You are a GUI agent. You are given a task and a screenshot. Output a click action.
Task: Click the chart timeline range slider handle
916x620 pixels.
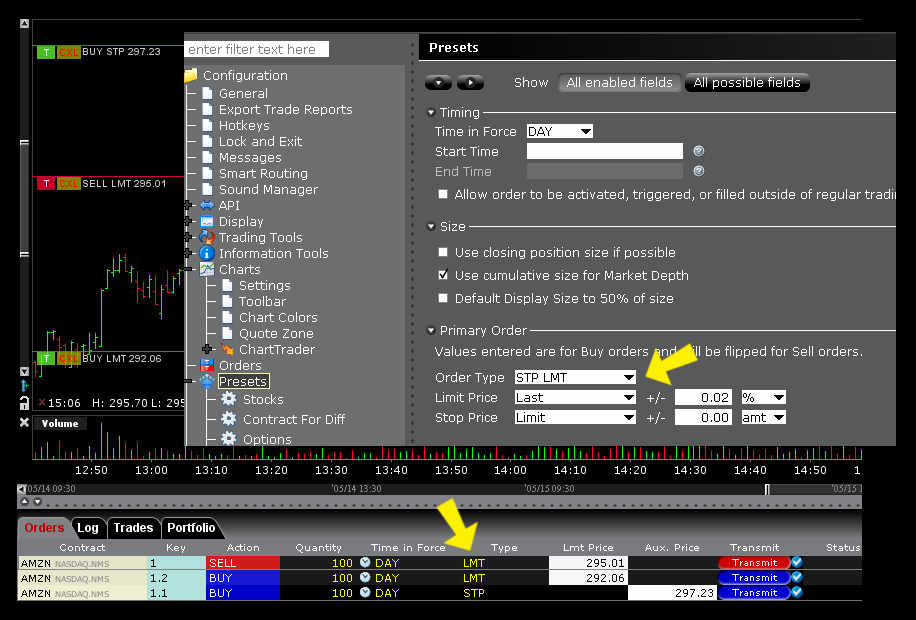(x=768, y=489)
